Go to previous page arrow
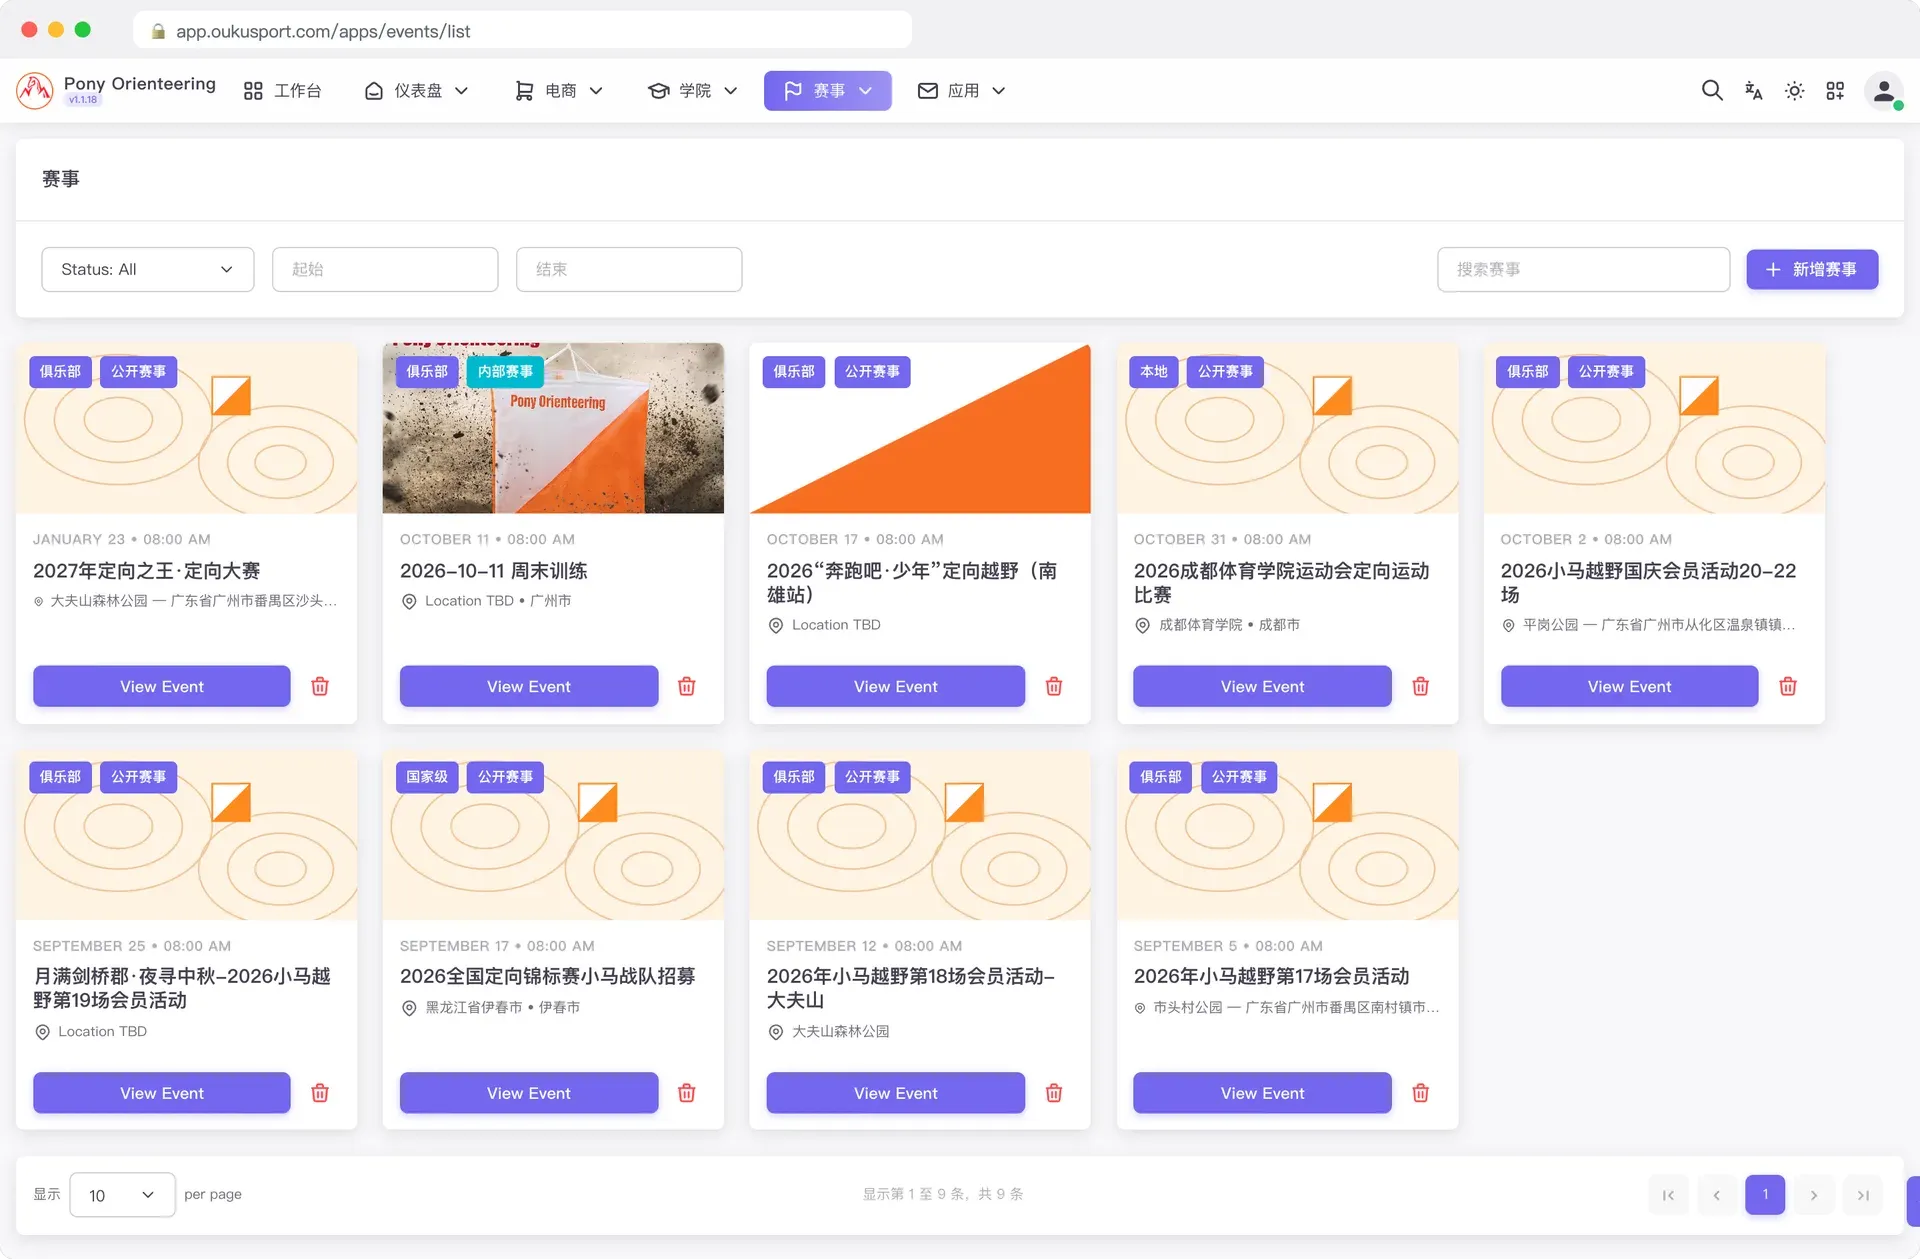 (1717, 1195)
